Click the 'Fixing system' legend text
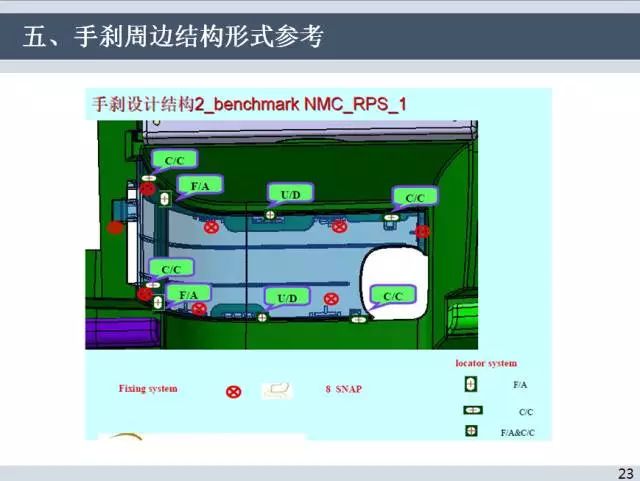Image resolution: width=640 pixels, height=481 pixels. (x=148, y=388)
